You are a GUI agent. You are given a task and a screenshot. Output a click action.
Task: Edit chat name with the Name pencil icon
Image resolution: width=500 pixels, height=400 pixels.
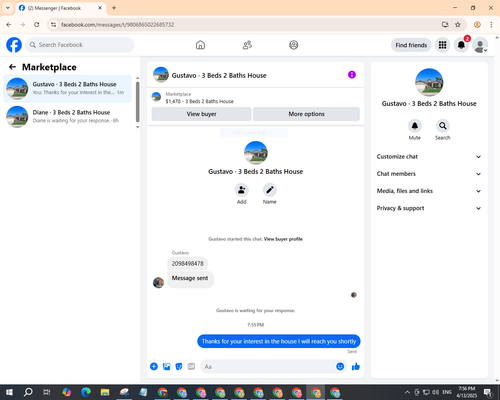pos(270,190)
